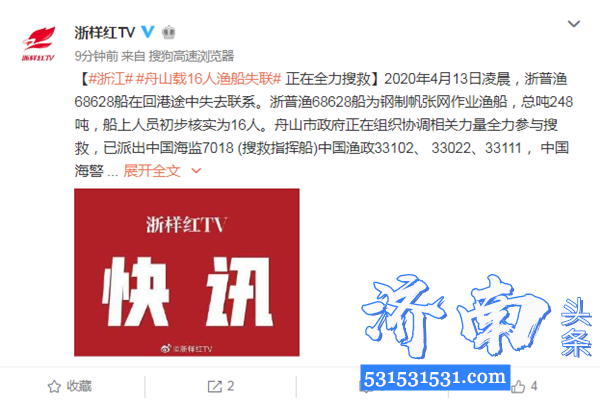Open the #舟山载16人渔船失联# hashtag
Screen dimensions: 600x401
209,79
